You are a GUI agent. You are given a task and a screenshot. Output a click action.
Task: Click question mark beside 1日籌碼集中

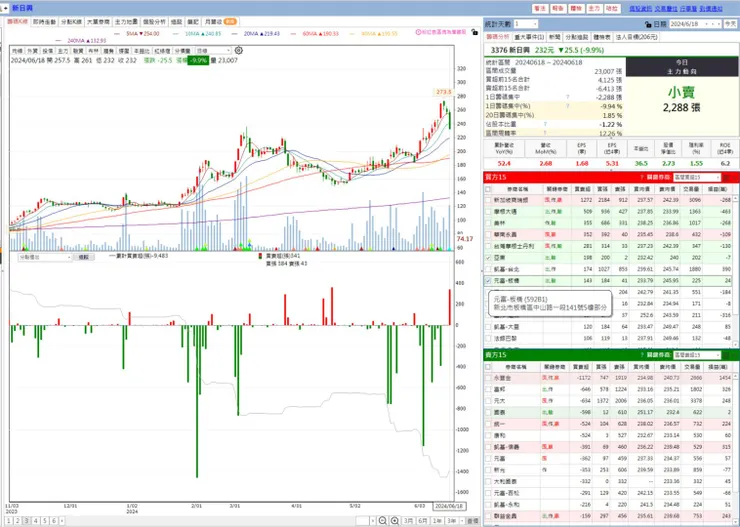(568, 97)
